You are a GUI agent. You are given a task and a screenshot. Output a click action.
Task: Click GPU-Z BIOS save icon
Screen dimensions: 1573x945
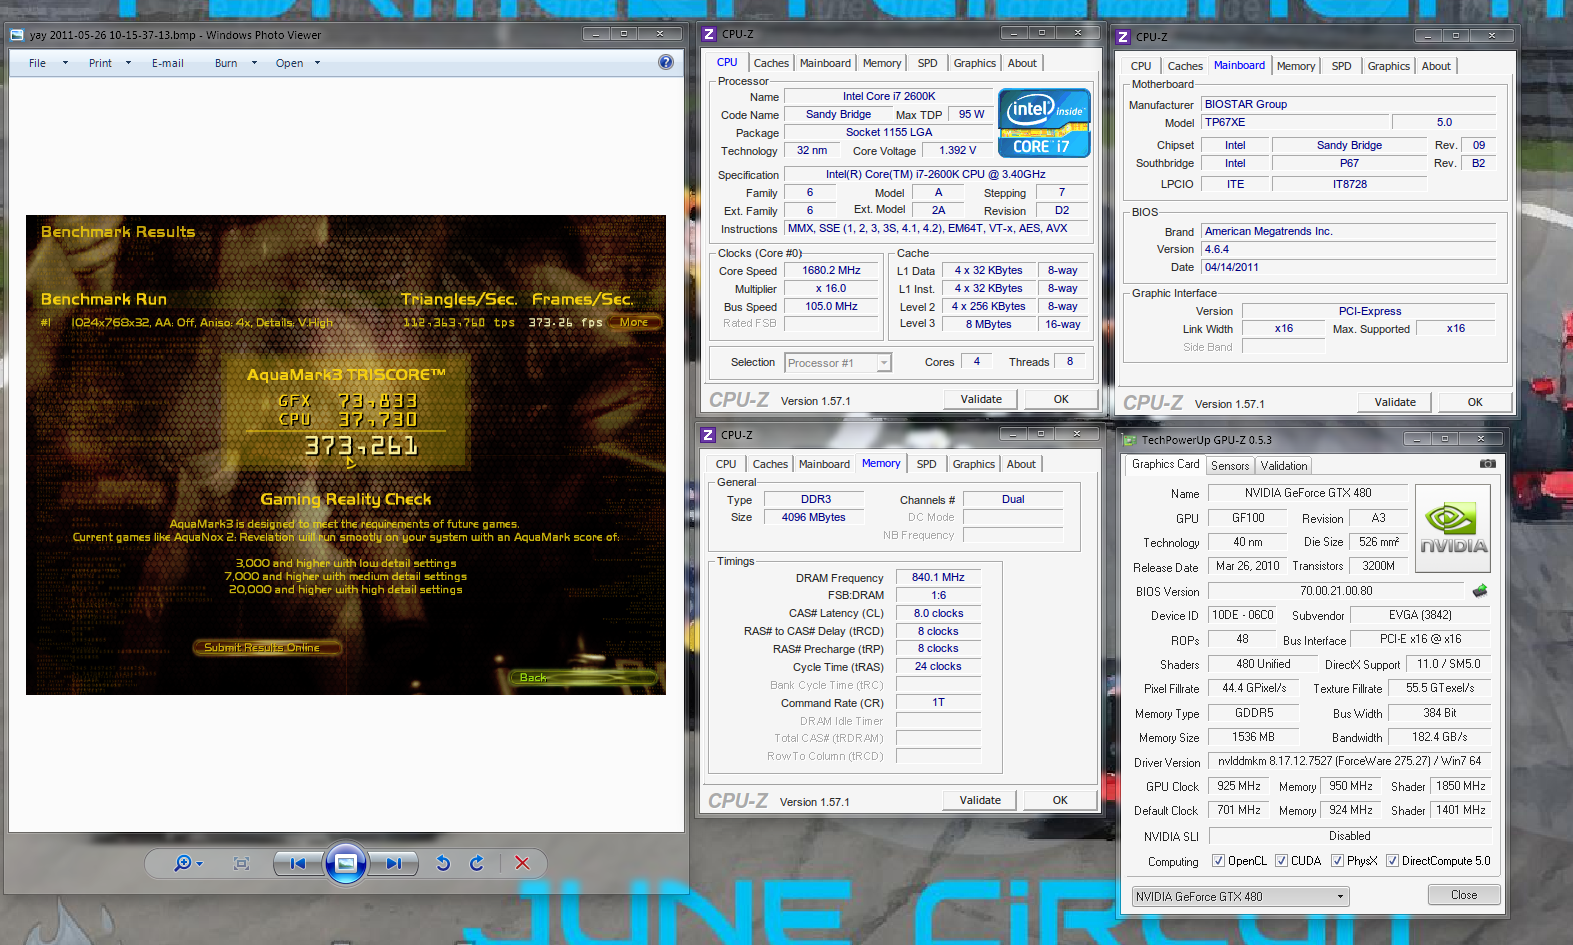(x=1480, y=591)
